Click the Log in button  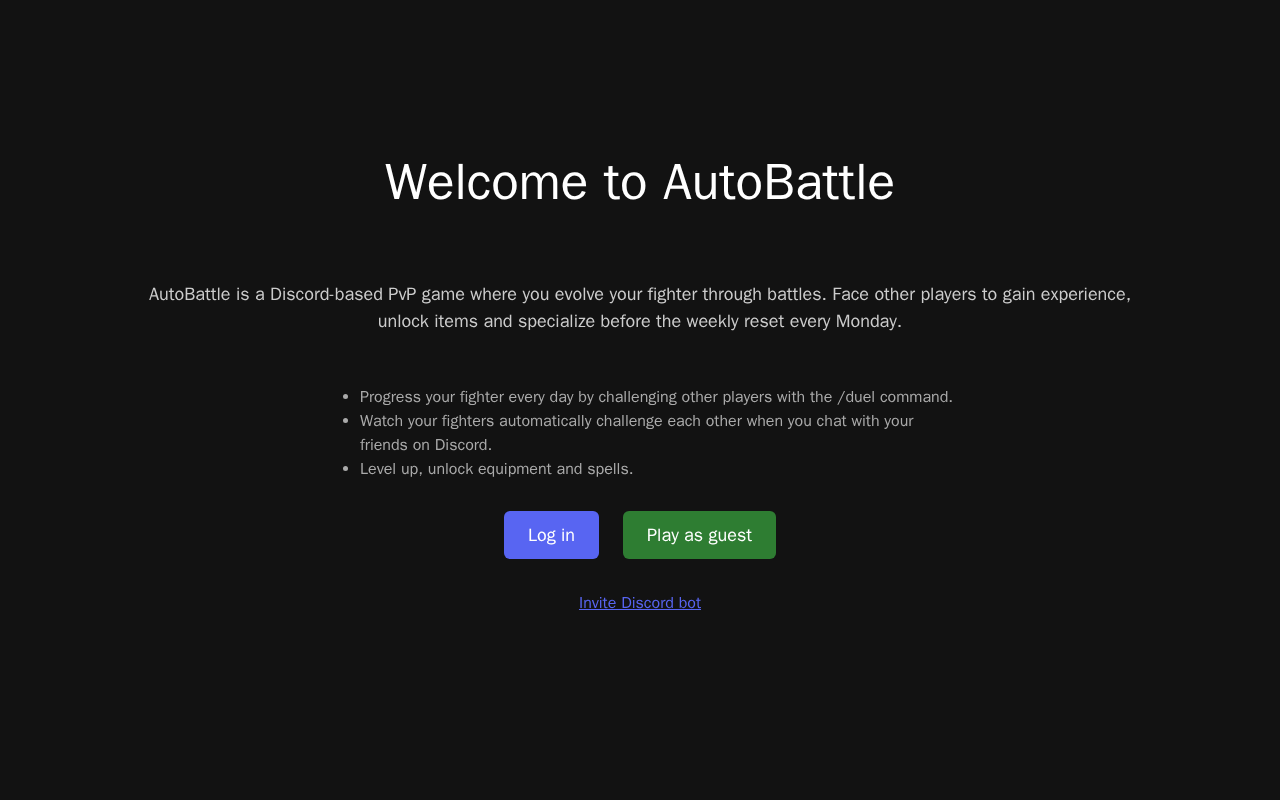551,535
